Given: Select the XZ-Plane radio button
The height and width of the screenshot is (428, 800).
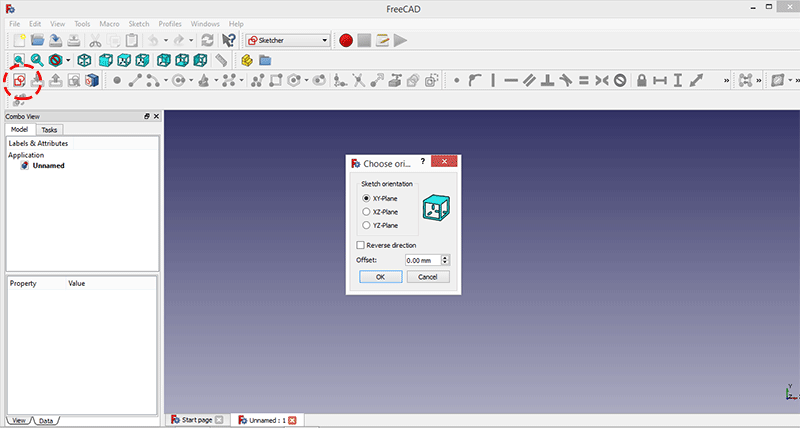Looking at the screenshot, I should pos(366,212).
